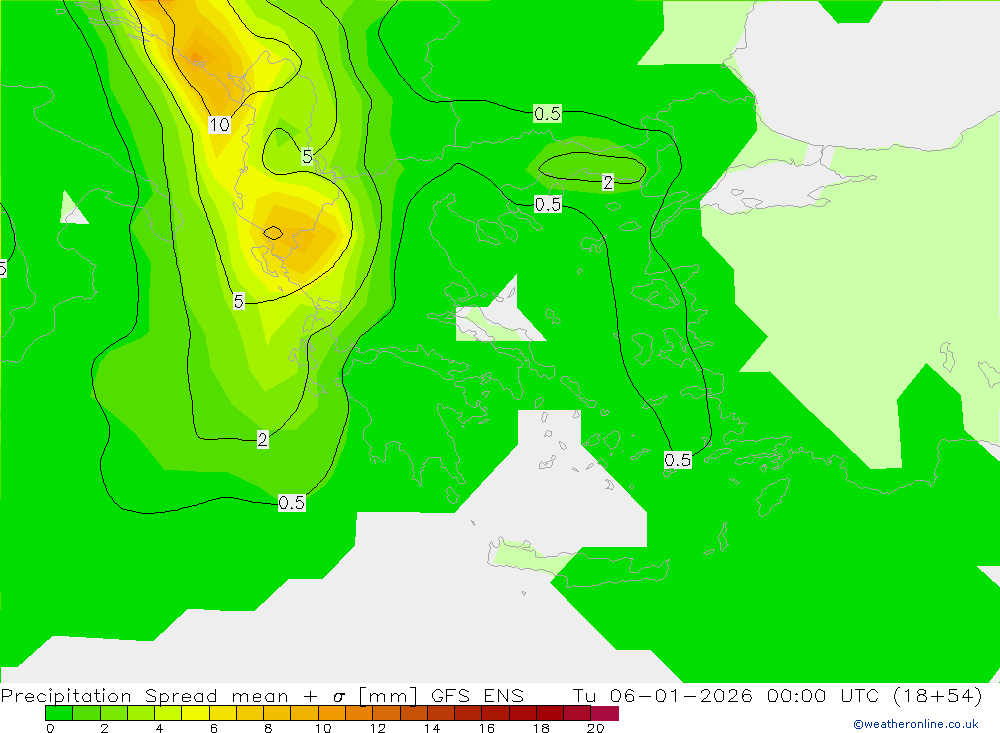Click the 0.5 label above the small 2 oval

coord(547,114)
